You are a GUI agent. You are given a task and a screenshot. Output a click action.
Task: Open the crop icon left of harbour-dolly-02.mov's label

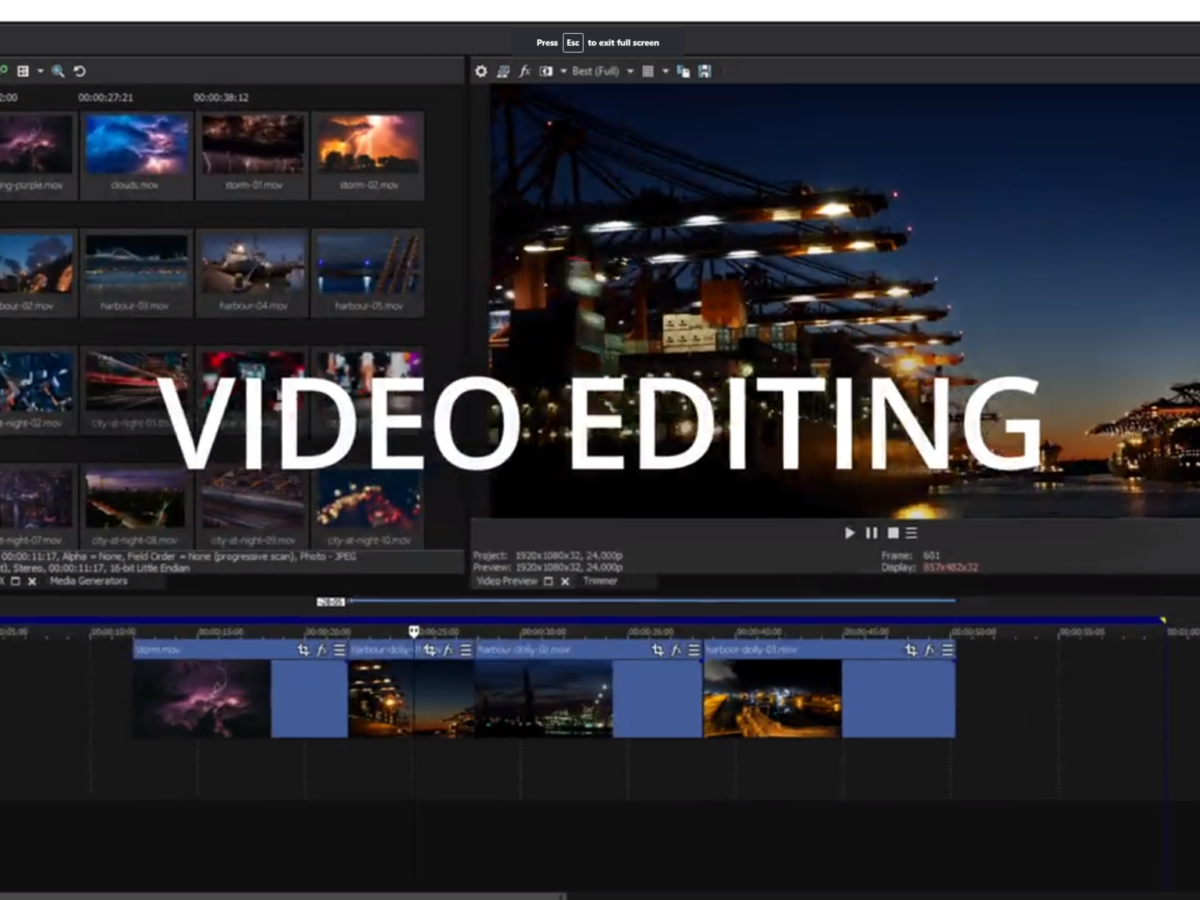pos(430,650)
